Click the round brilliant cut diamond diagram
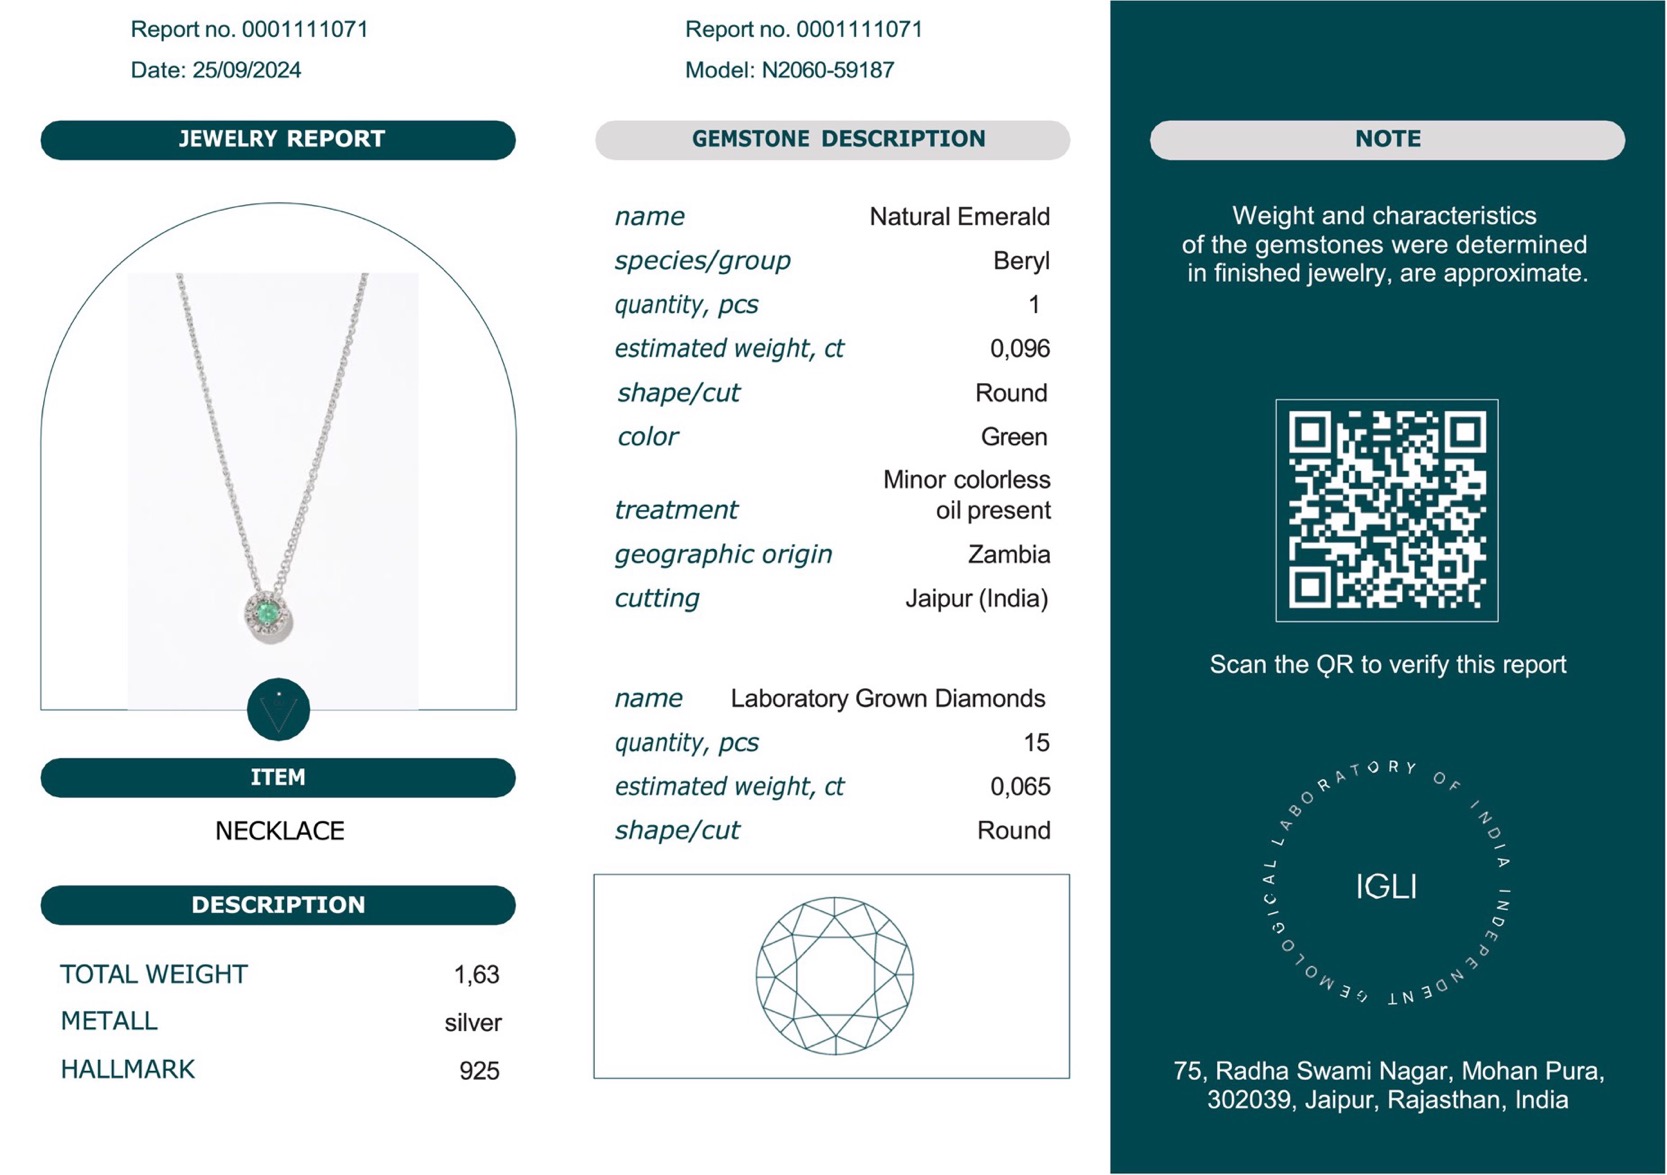 click(x=834, y=976)
